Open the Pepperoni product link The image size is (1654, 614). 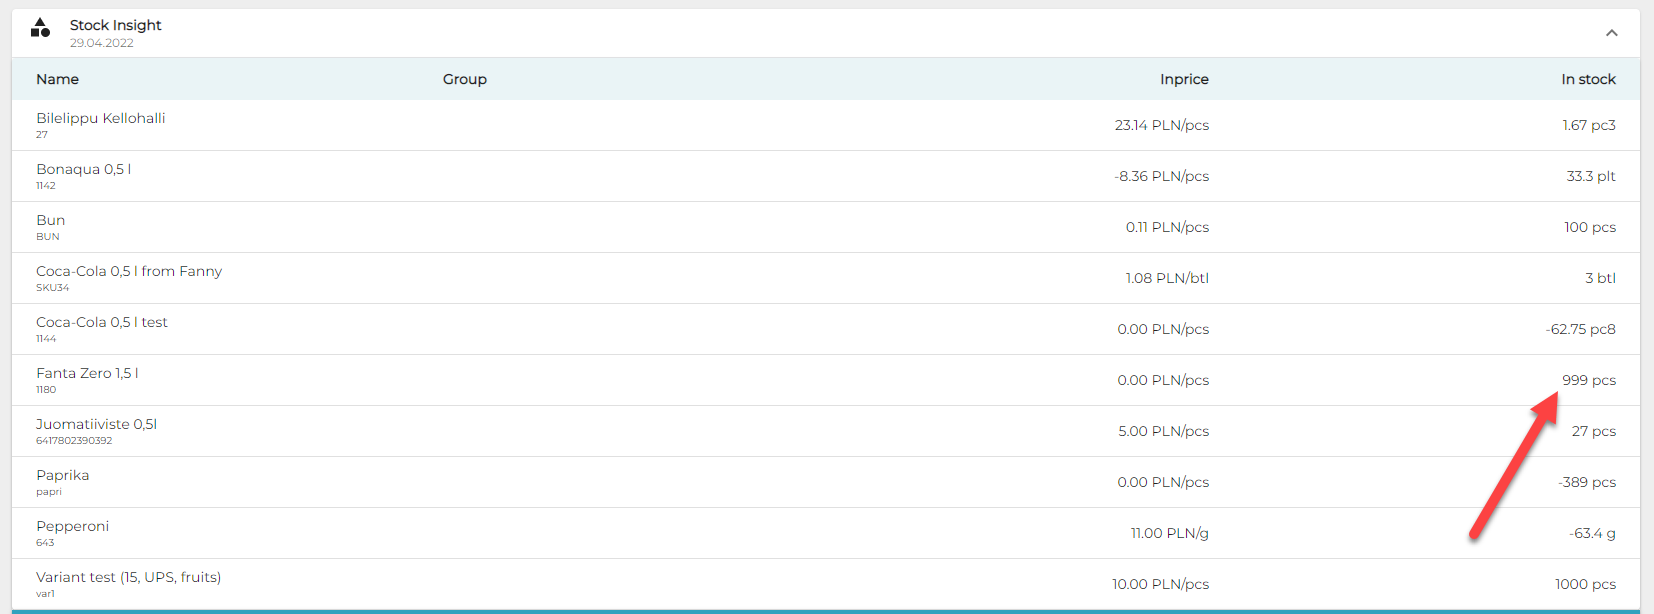click(73, 526)
